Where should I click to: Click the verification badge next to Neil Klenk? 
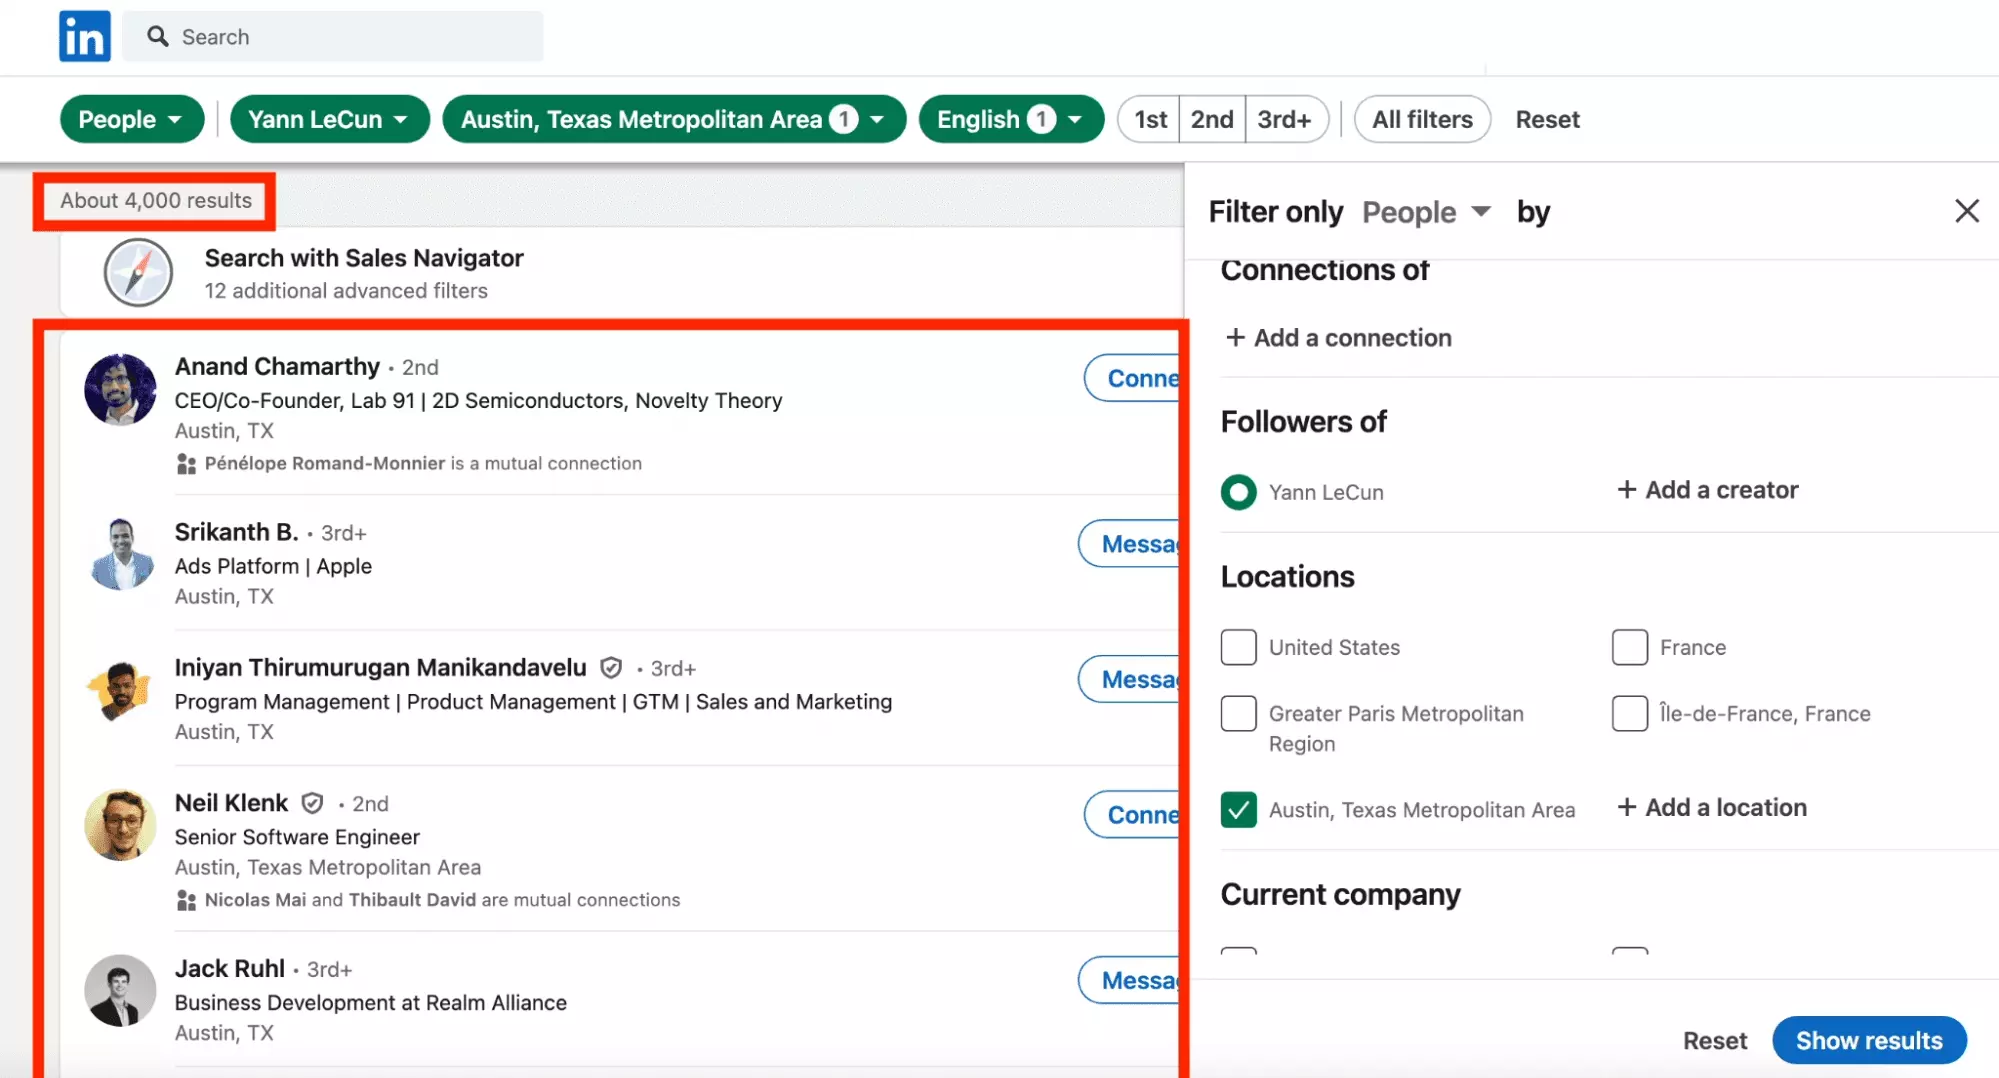coord(313,803)
